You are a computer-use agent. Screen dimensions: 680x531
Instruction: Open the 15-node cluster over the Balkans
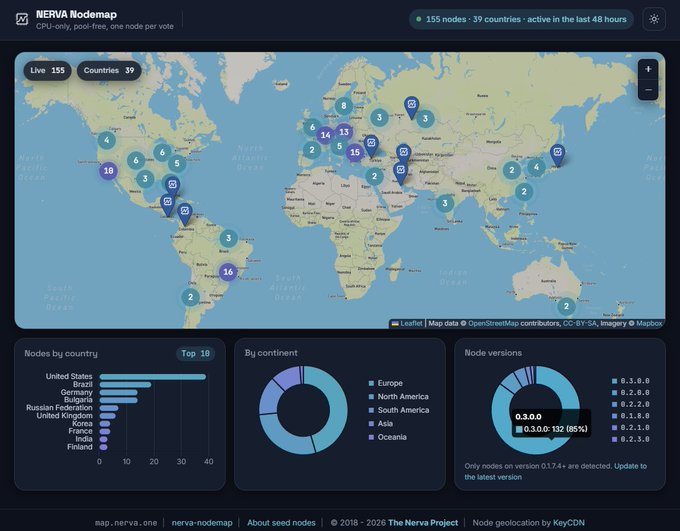(355, 152)
